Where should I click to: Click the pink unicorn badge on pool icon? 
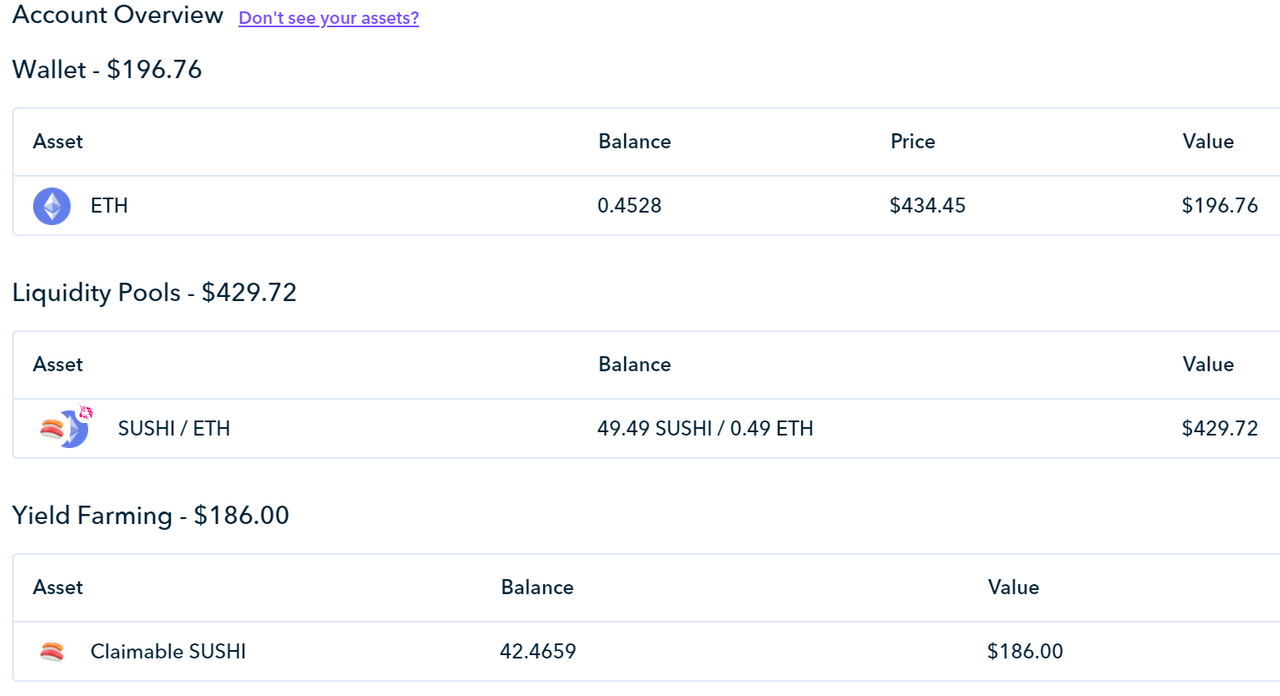click(86, 411)
